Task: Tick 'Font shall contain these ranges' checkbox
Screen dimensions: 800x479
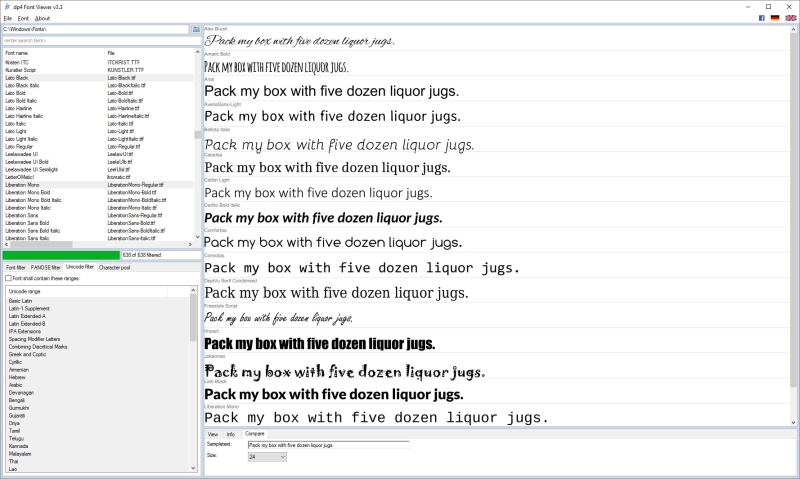Action: (8, 279)
